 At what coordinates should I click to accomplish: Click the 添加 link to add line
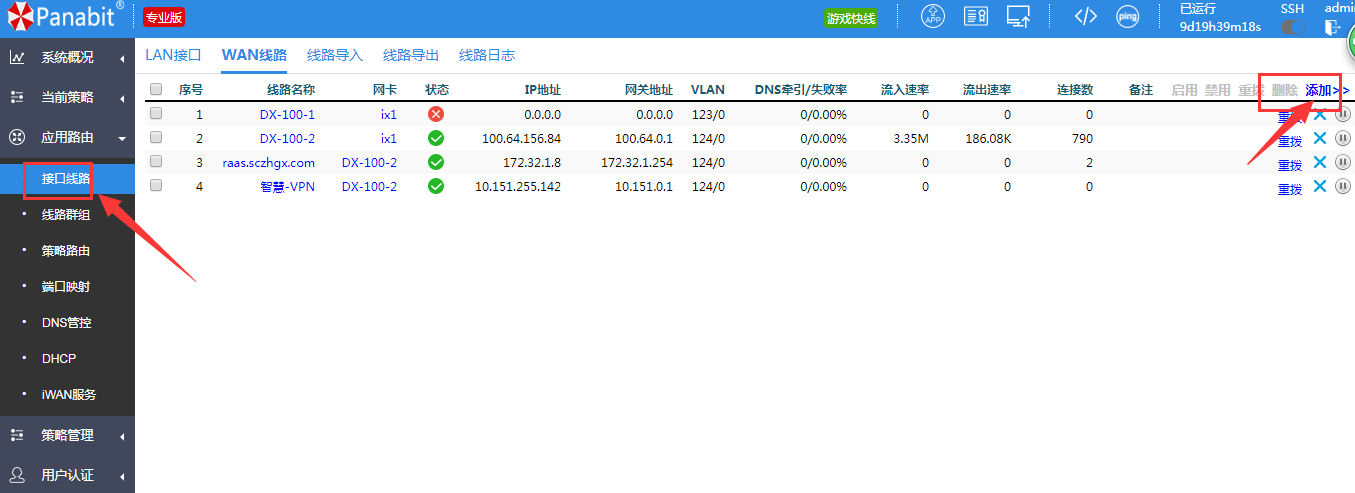(x=1319, y=90)
